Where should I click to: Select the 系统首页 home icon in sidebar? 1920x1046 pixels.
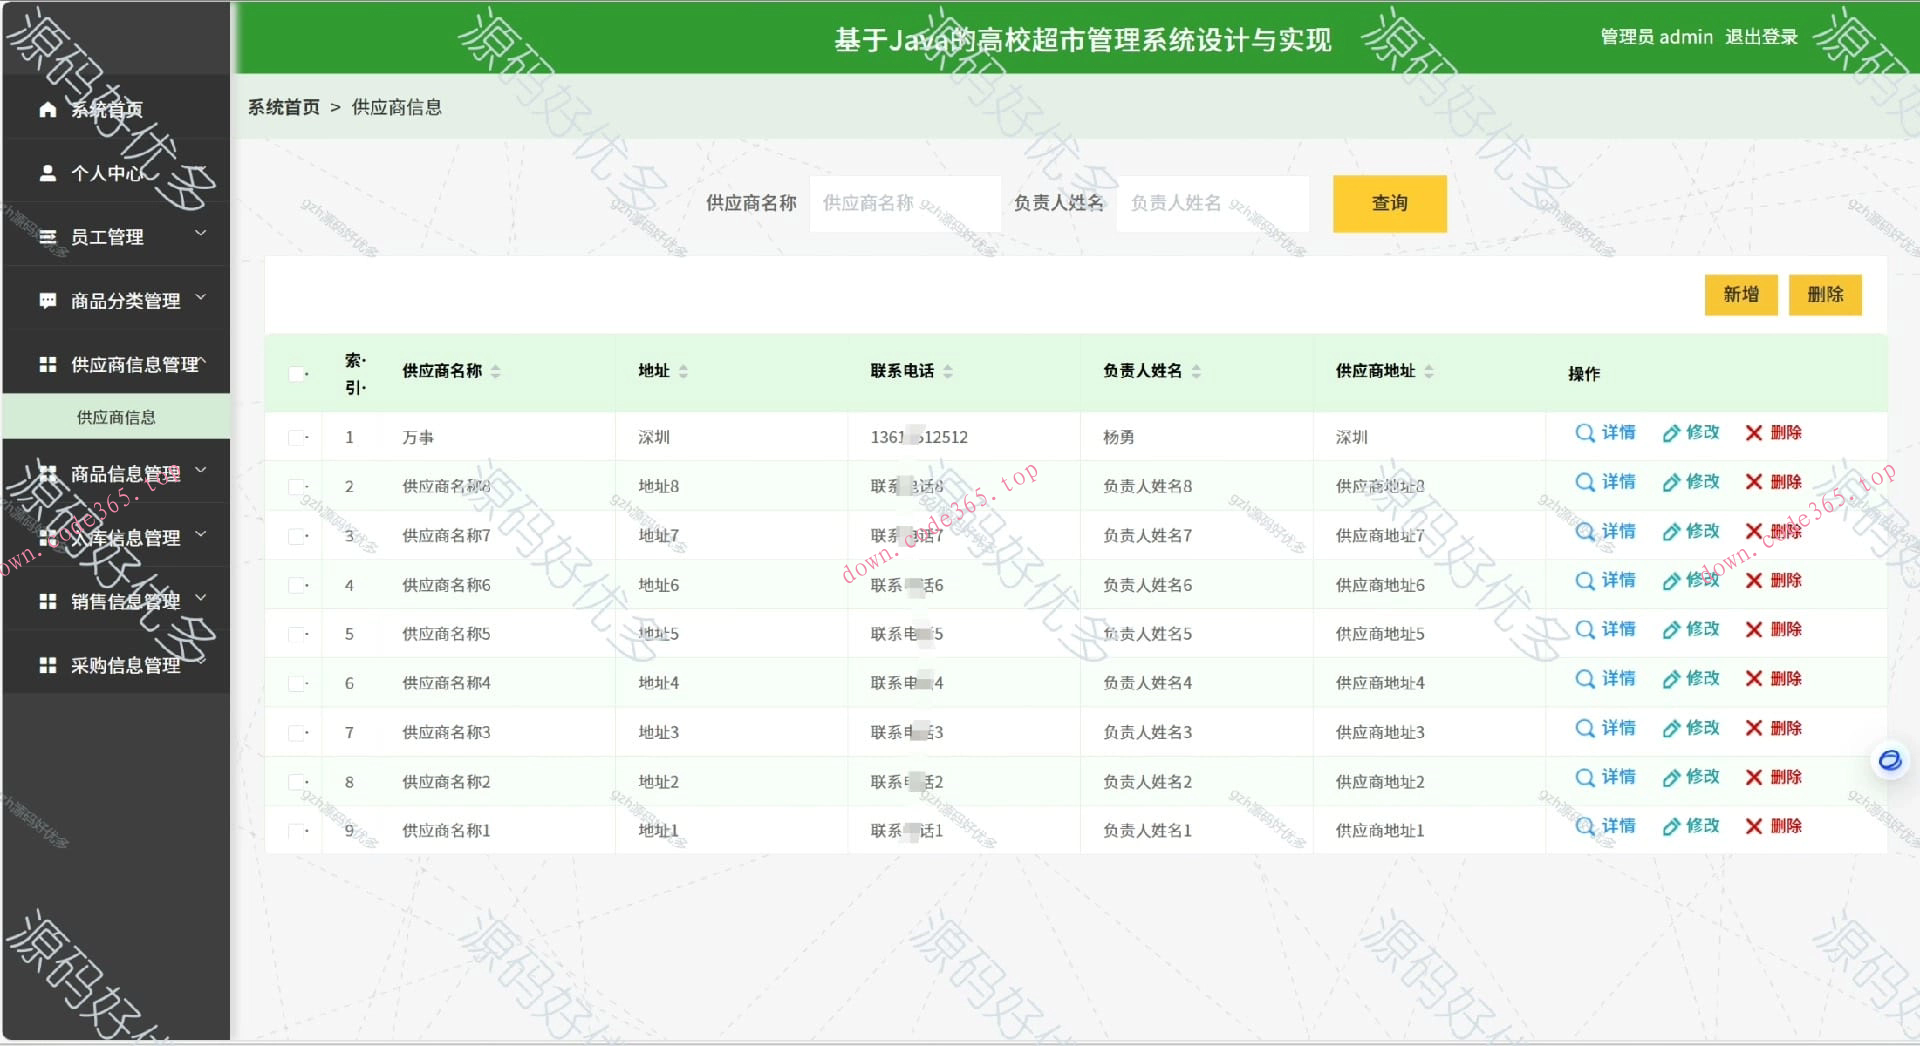click(x=47, y=110)
